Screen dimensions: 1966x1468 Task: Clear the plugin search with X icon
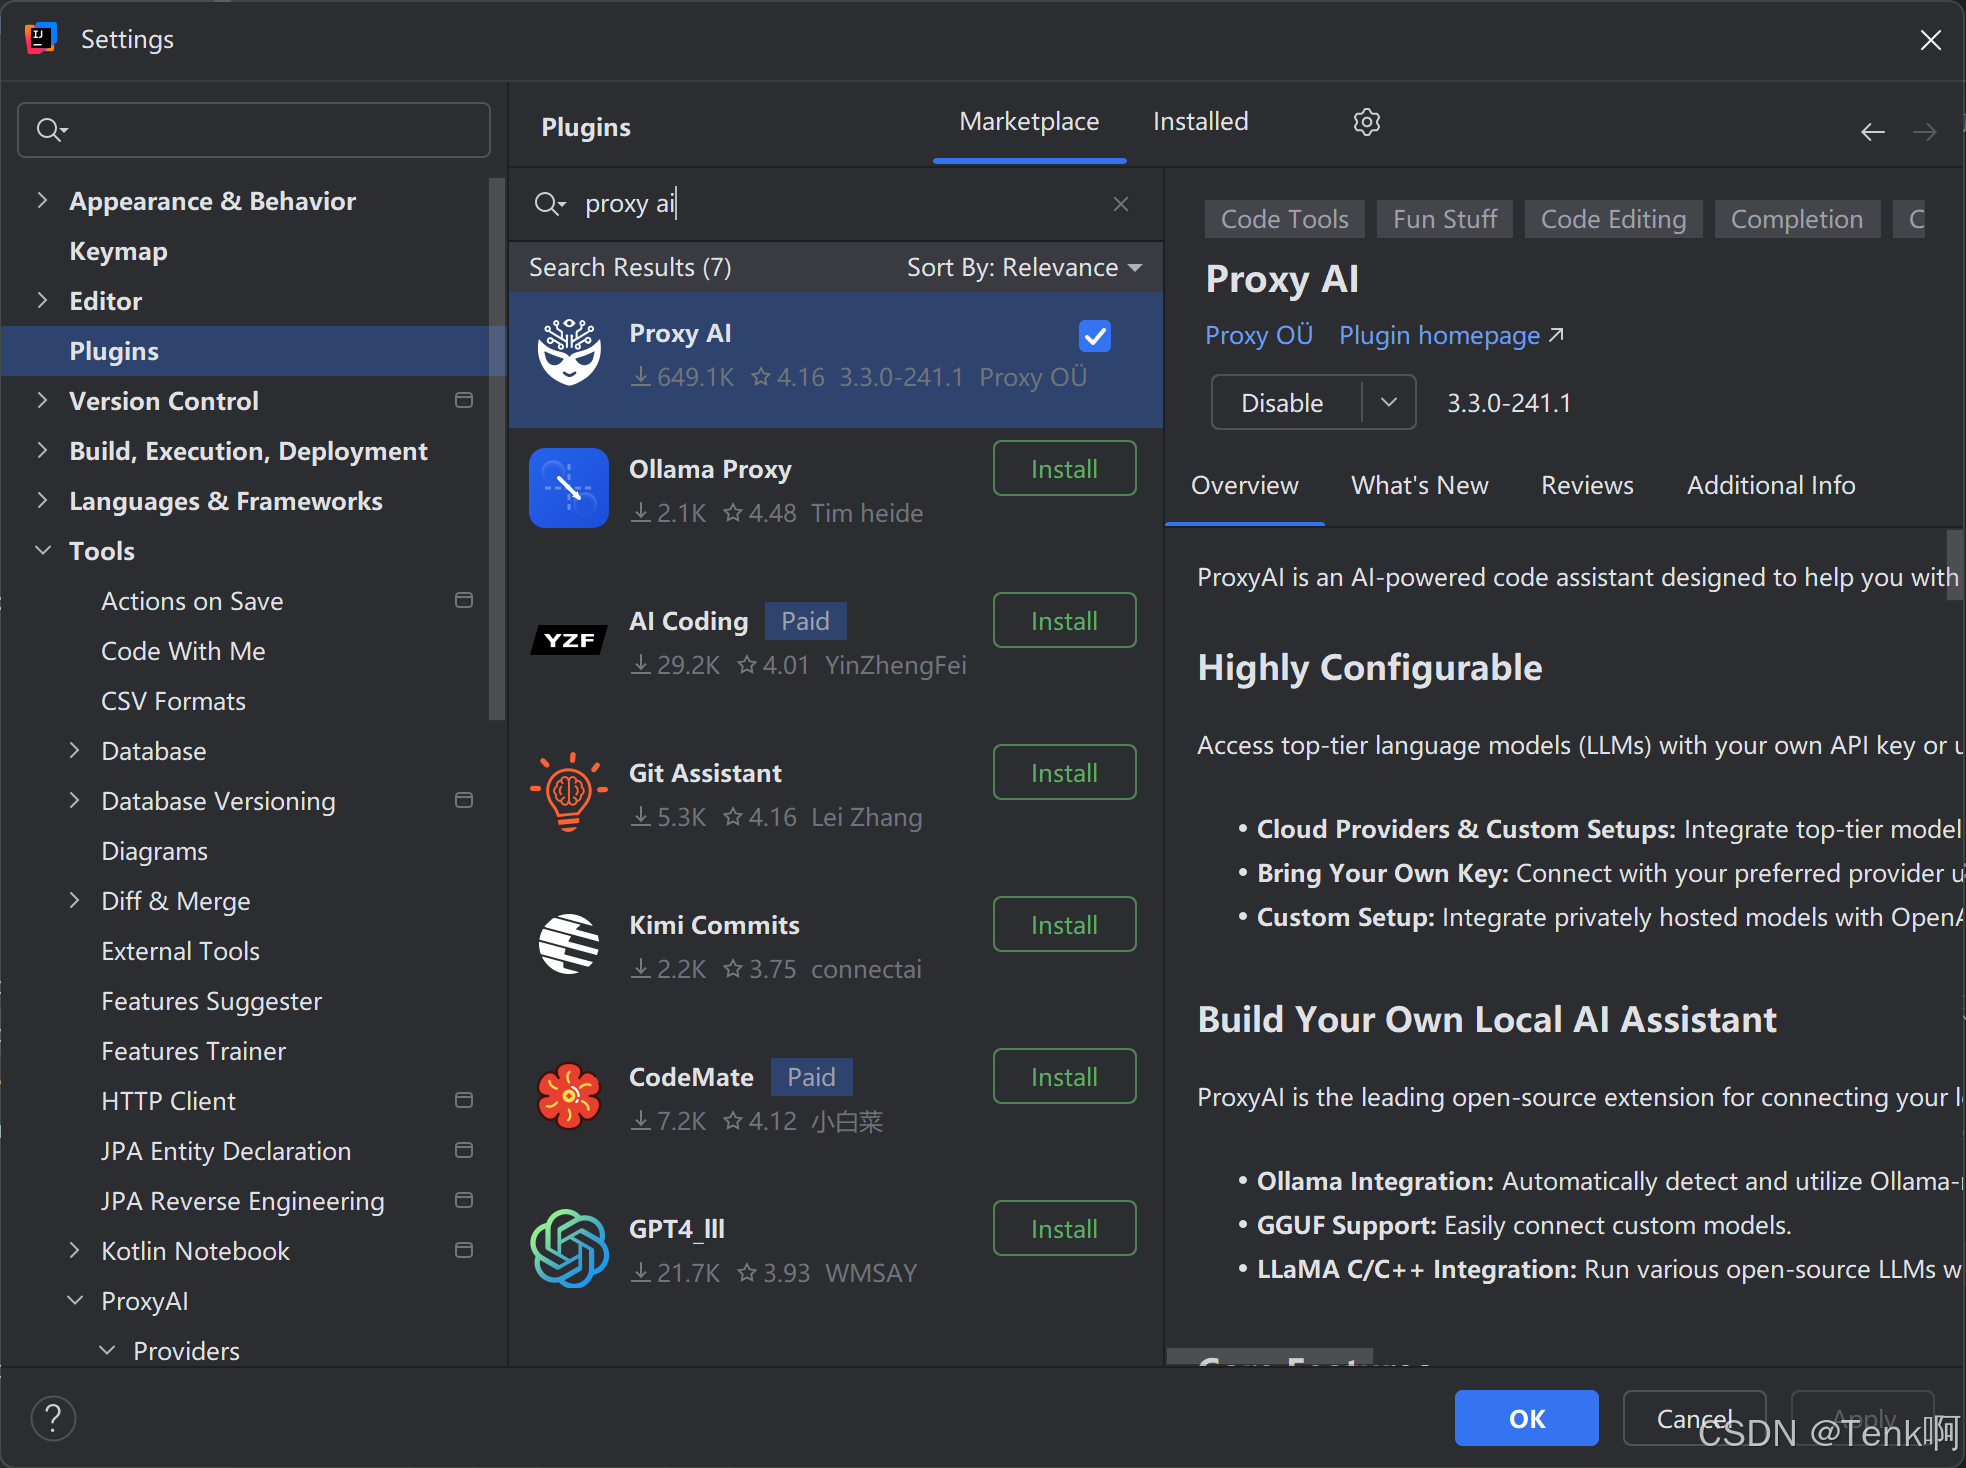pos(1120,204)
